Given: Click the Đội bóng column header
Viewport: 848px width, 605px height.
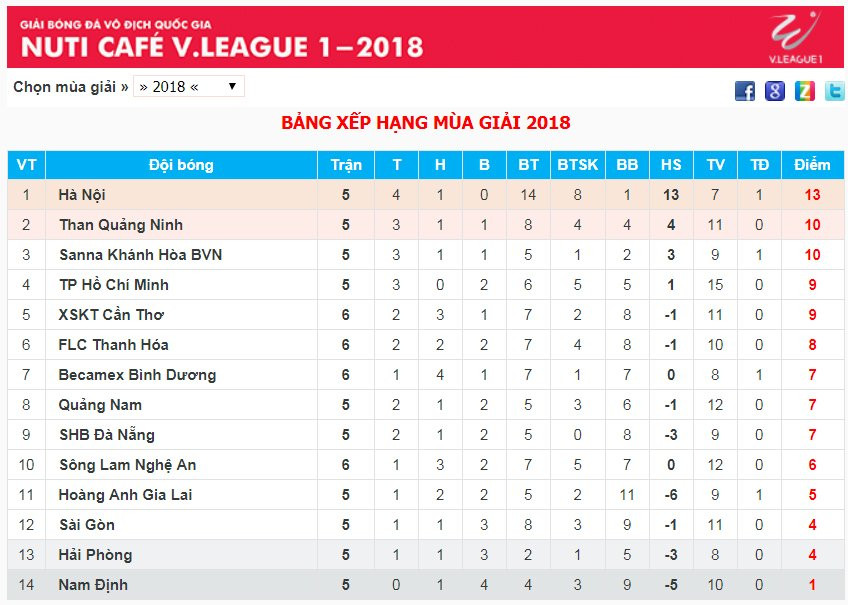Looking at the screenshot, I should (x=181, y=165).
